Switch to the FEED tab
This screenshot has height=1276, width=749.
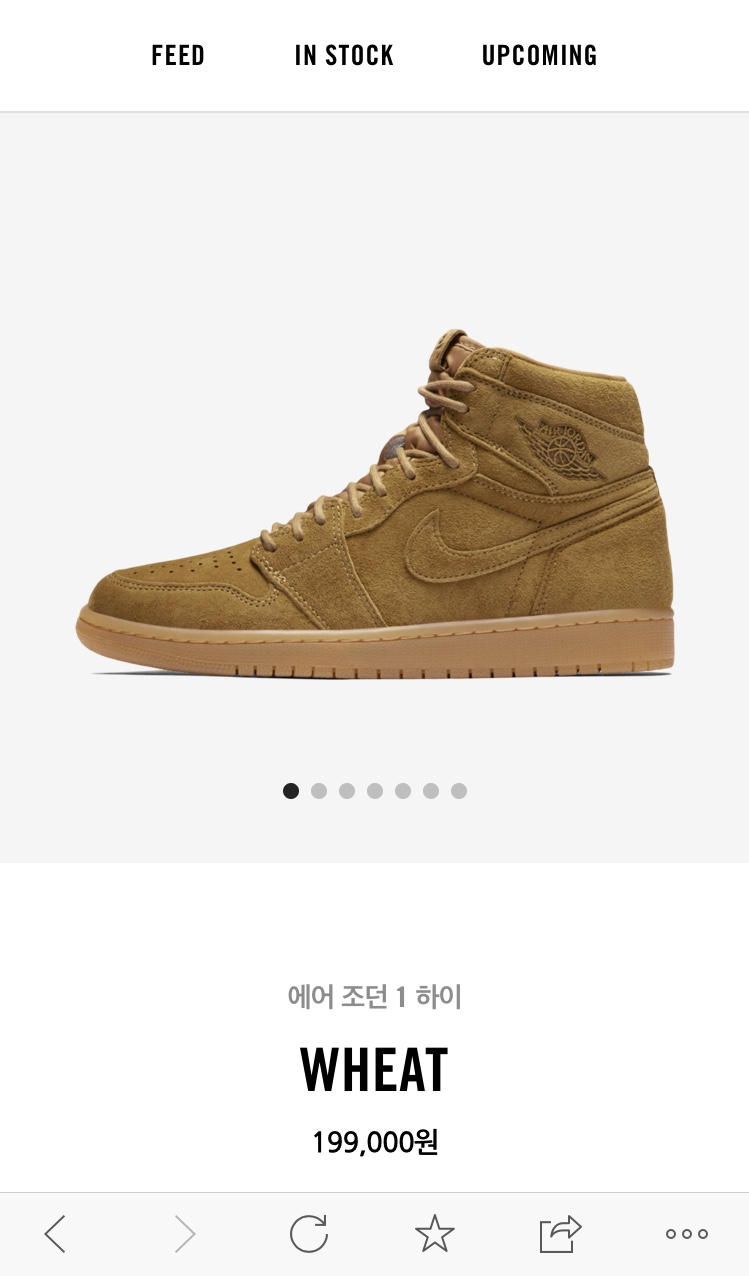(x=178, y=55)
